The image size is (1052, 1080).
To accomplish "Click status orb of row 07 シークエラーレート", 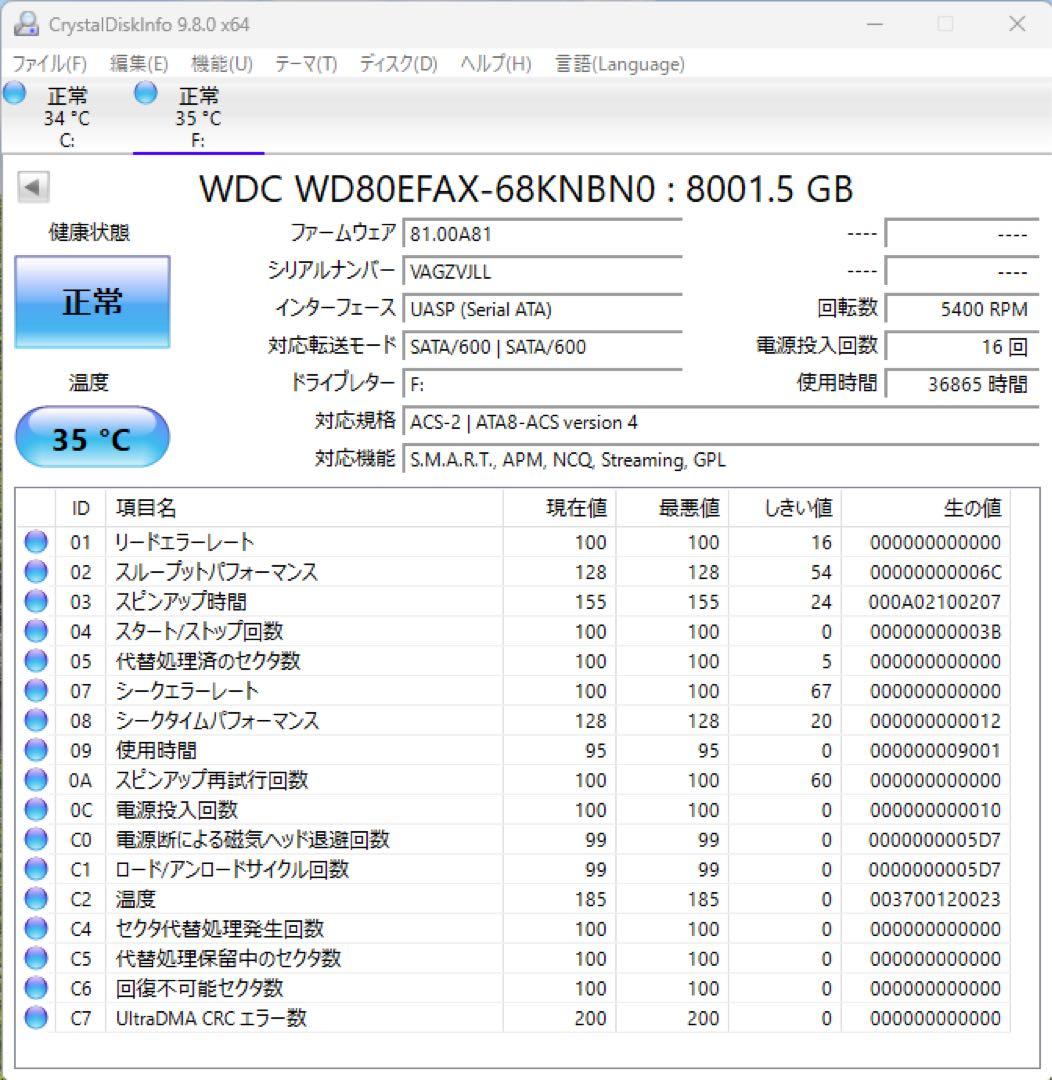I will pos(36,690).
